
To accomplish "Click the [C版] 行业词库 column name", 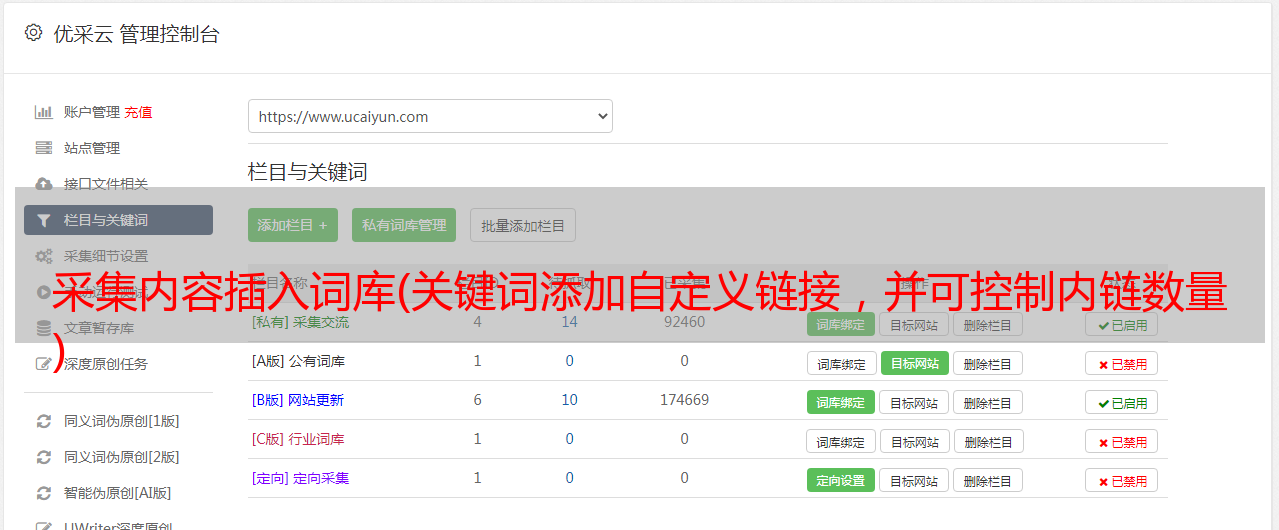I will 298,439.
